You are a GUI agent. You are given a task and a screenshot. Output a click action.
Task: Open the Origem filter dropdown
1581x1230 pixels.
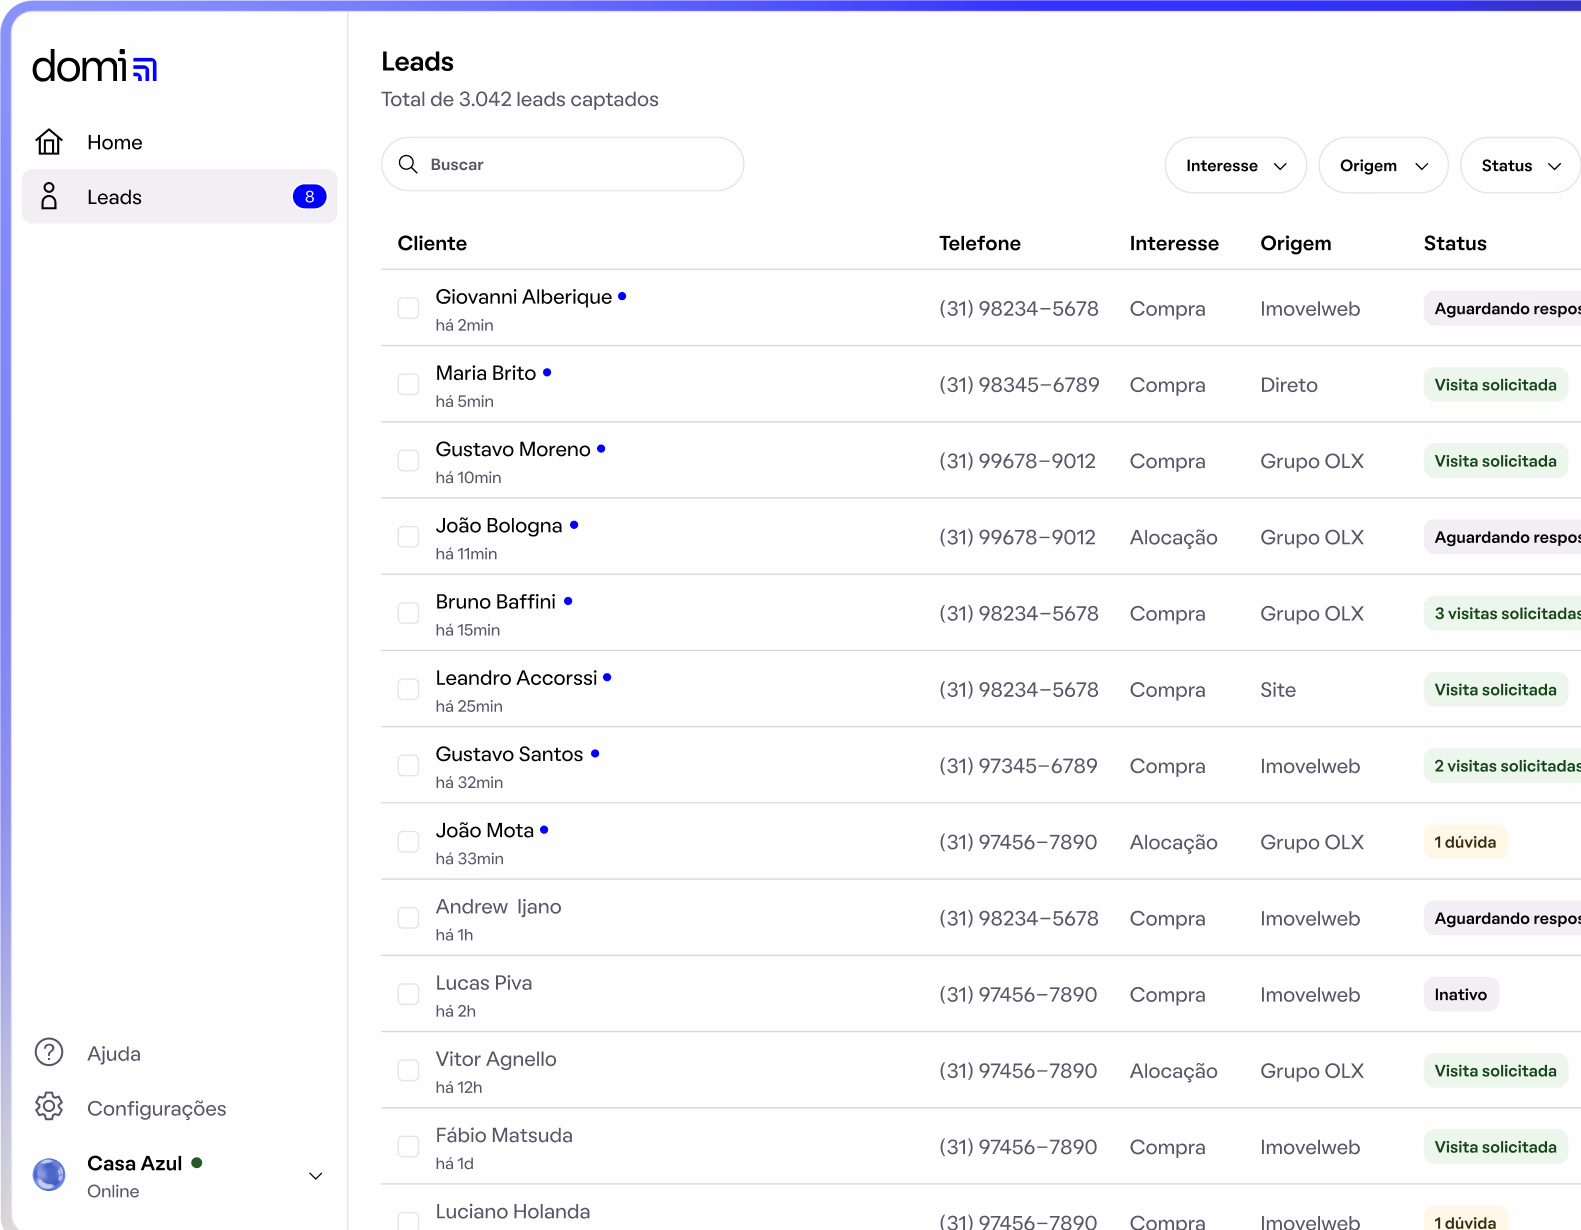pyautogui.click(x=1383, y=165)
